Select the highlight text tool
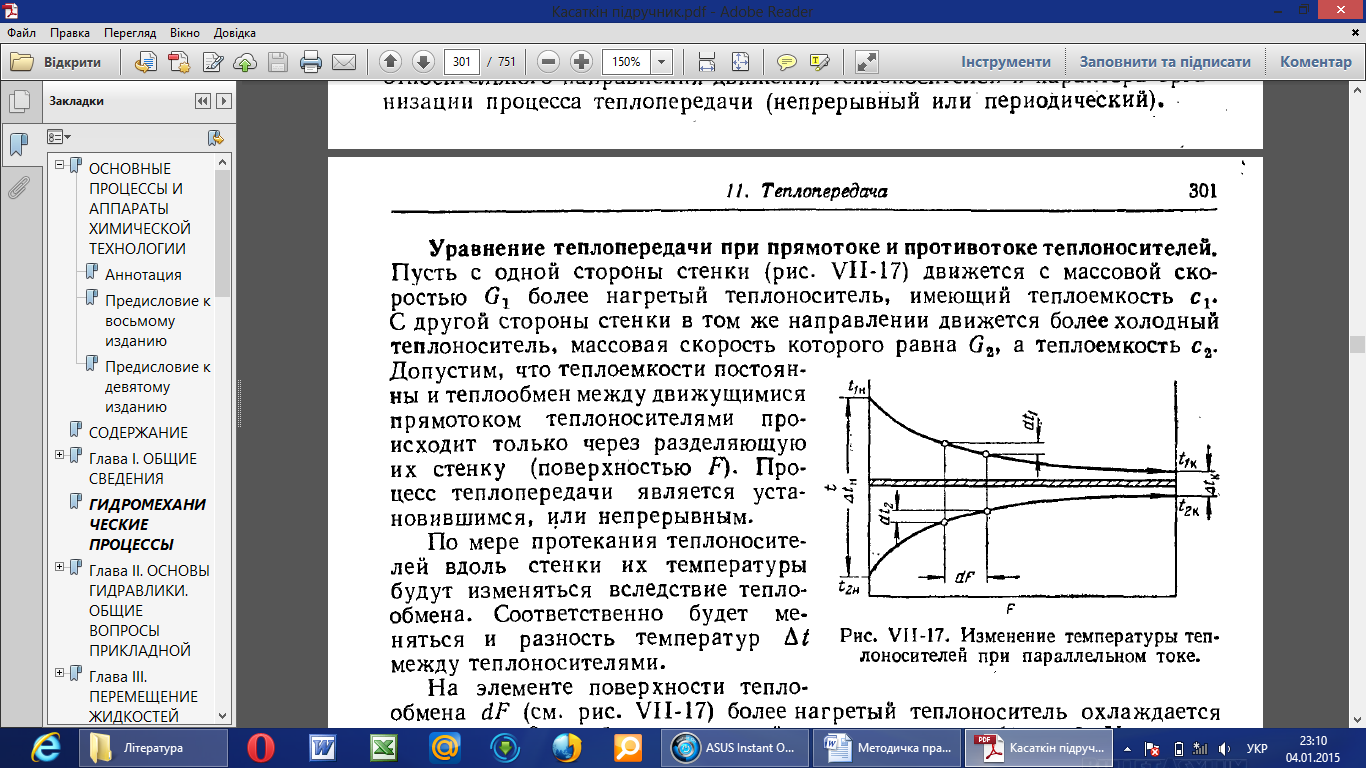This screenshot has height=768, width=1366. 820,62
